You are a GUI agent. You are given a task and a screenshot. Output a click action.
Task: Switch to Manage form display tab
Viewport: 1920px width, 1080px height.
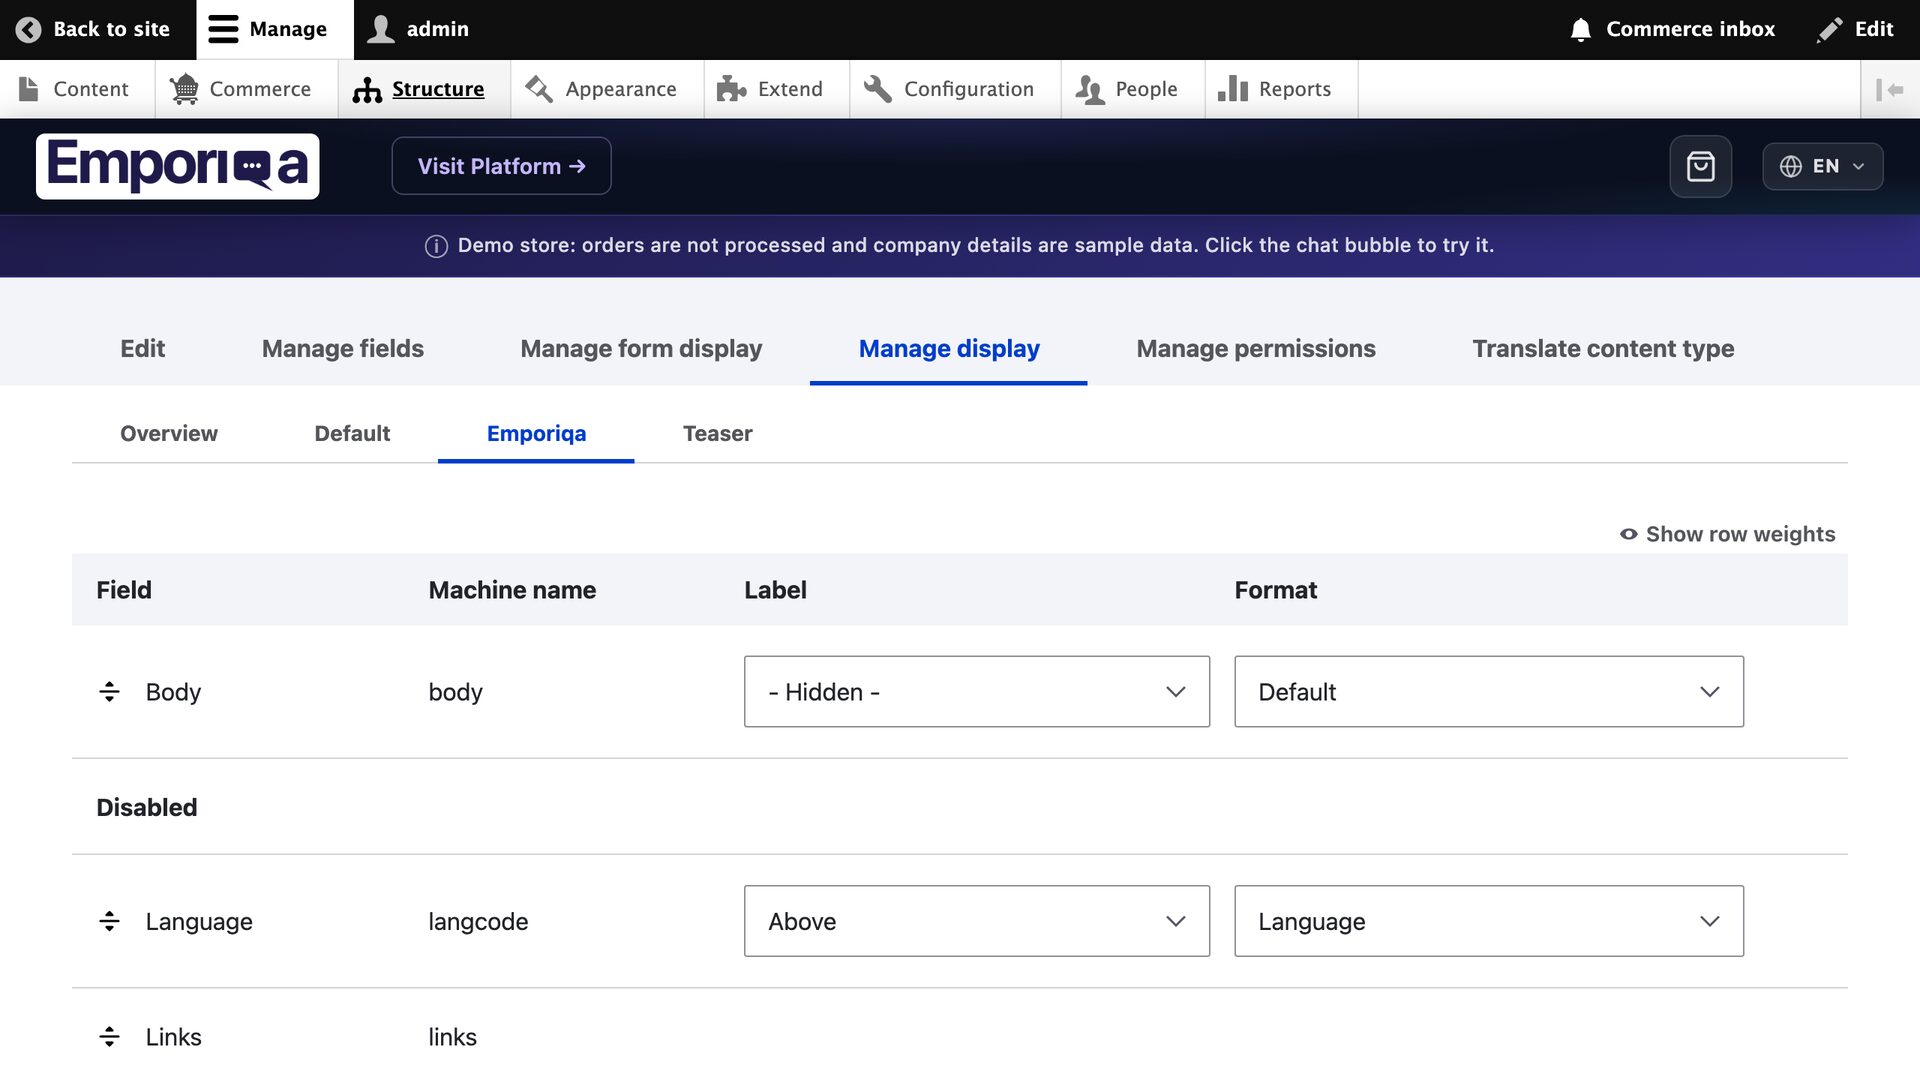coord(641,348)
